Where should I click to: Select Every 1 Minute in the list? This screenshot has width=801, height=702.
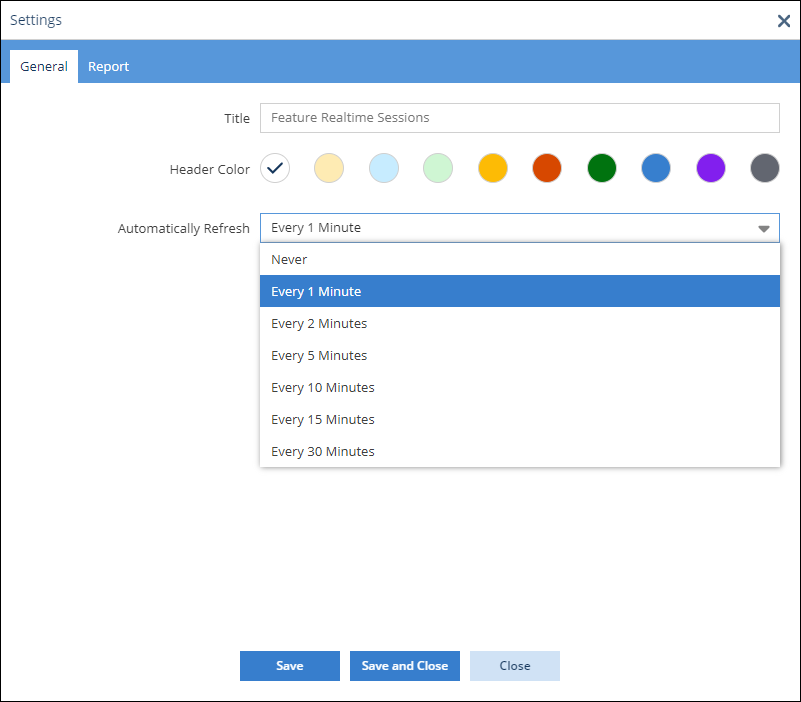(x=520, y=291)
